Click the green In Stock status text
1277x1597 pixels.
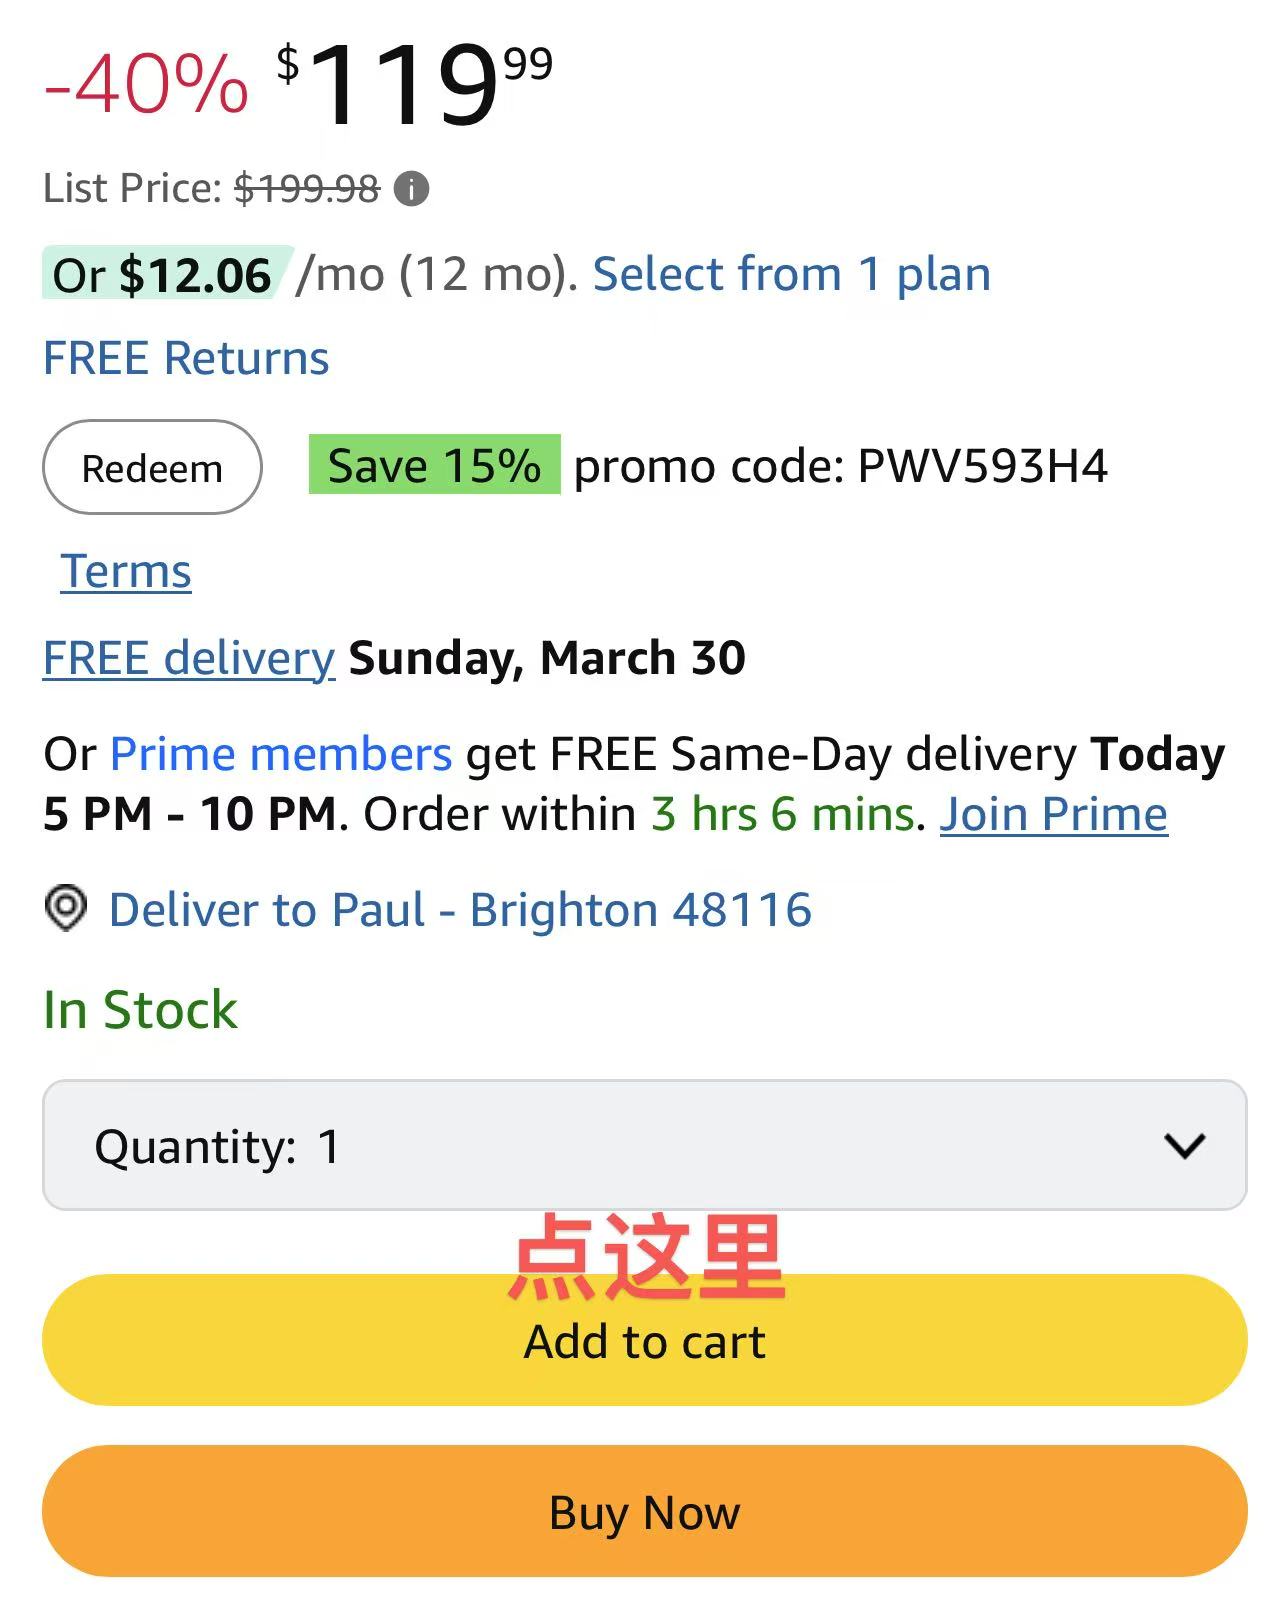[x=140, y=1010]
